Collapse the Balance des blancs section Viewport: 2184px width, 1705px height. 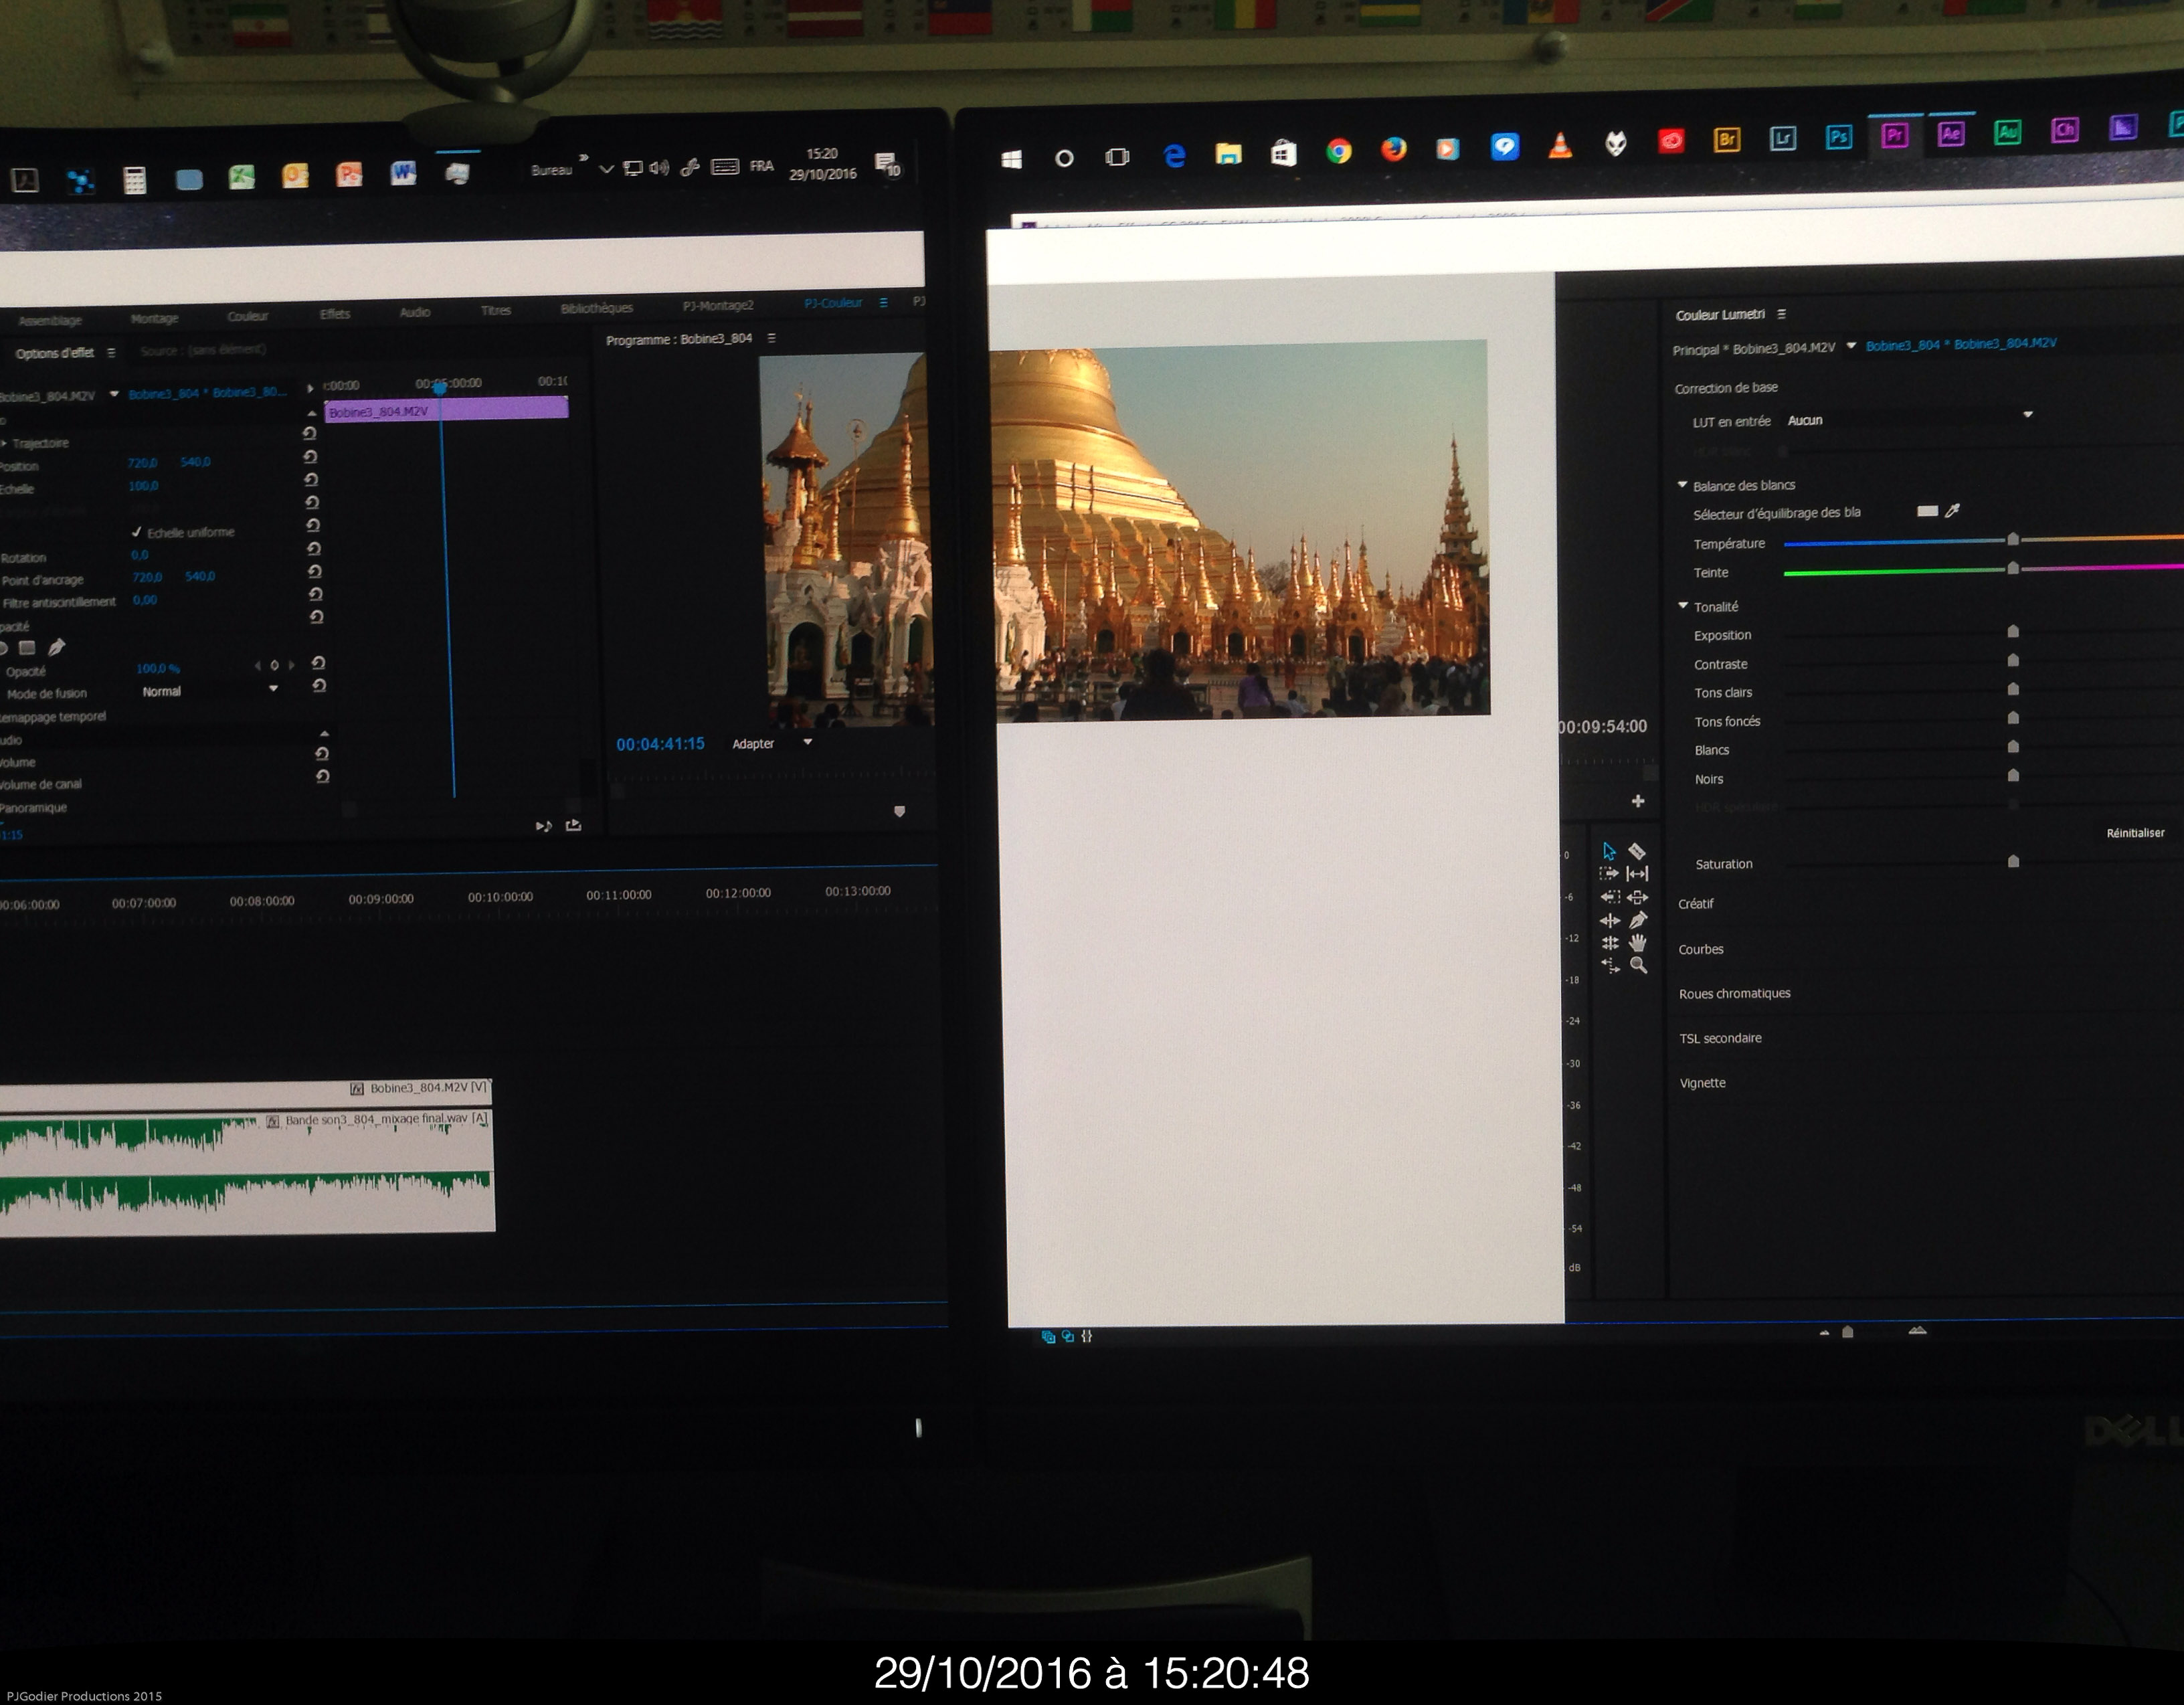point(1683,485)
